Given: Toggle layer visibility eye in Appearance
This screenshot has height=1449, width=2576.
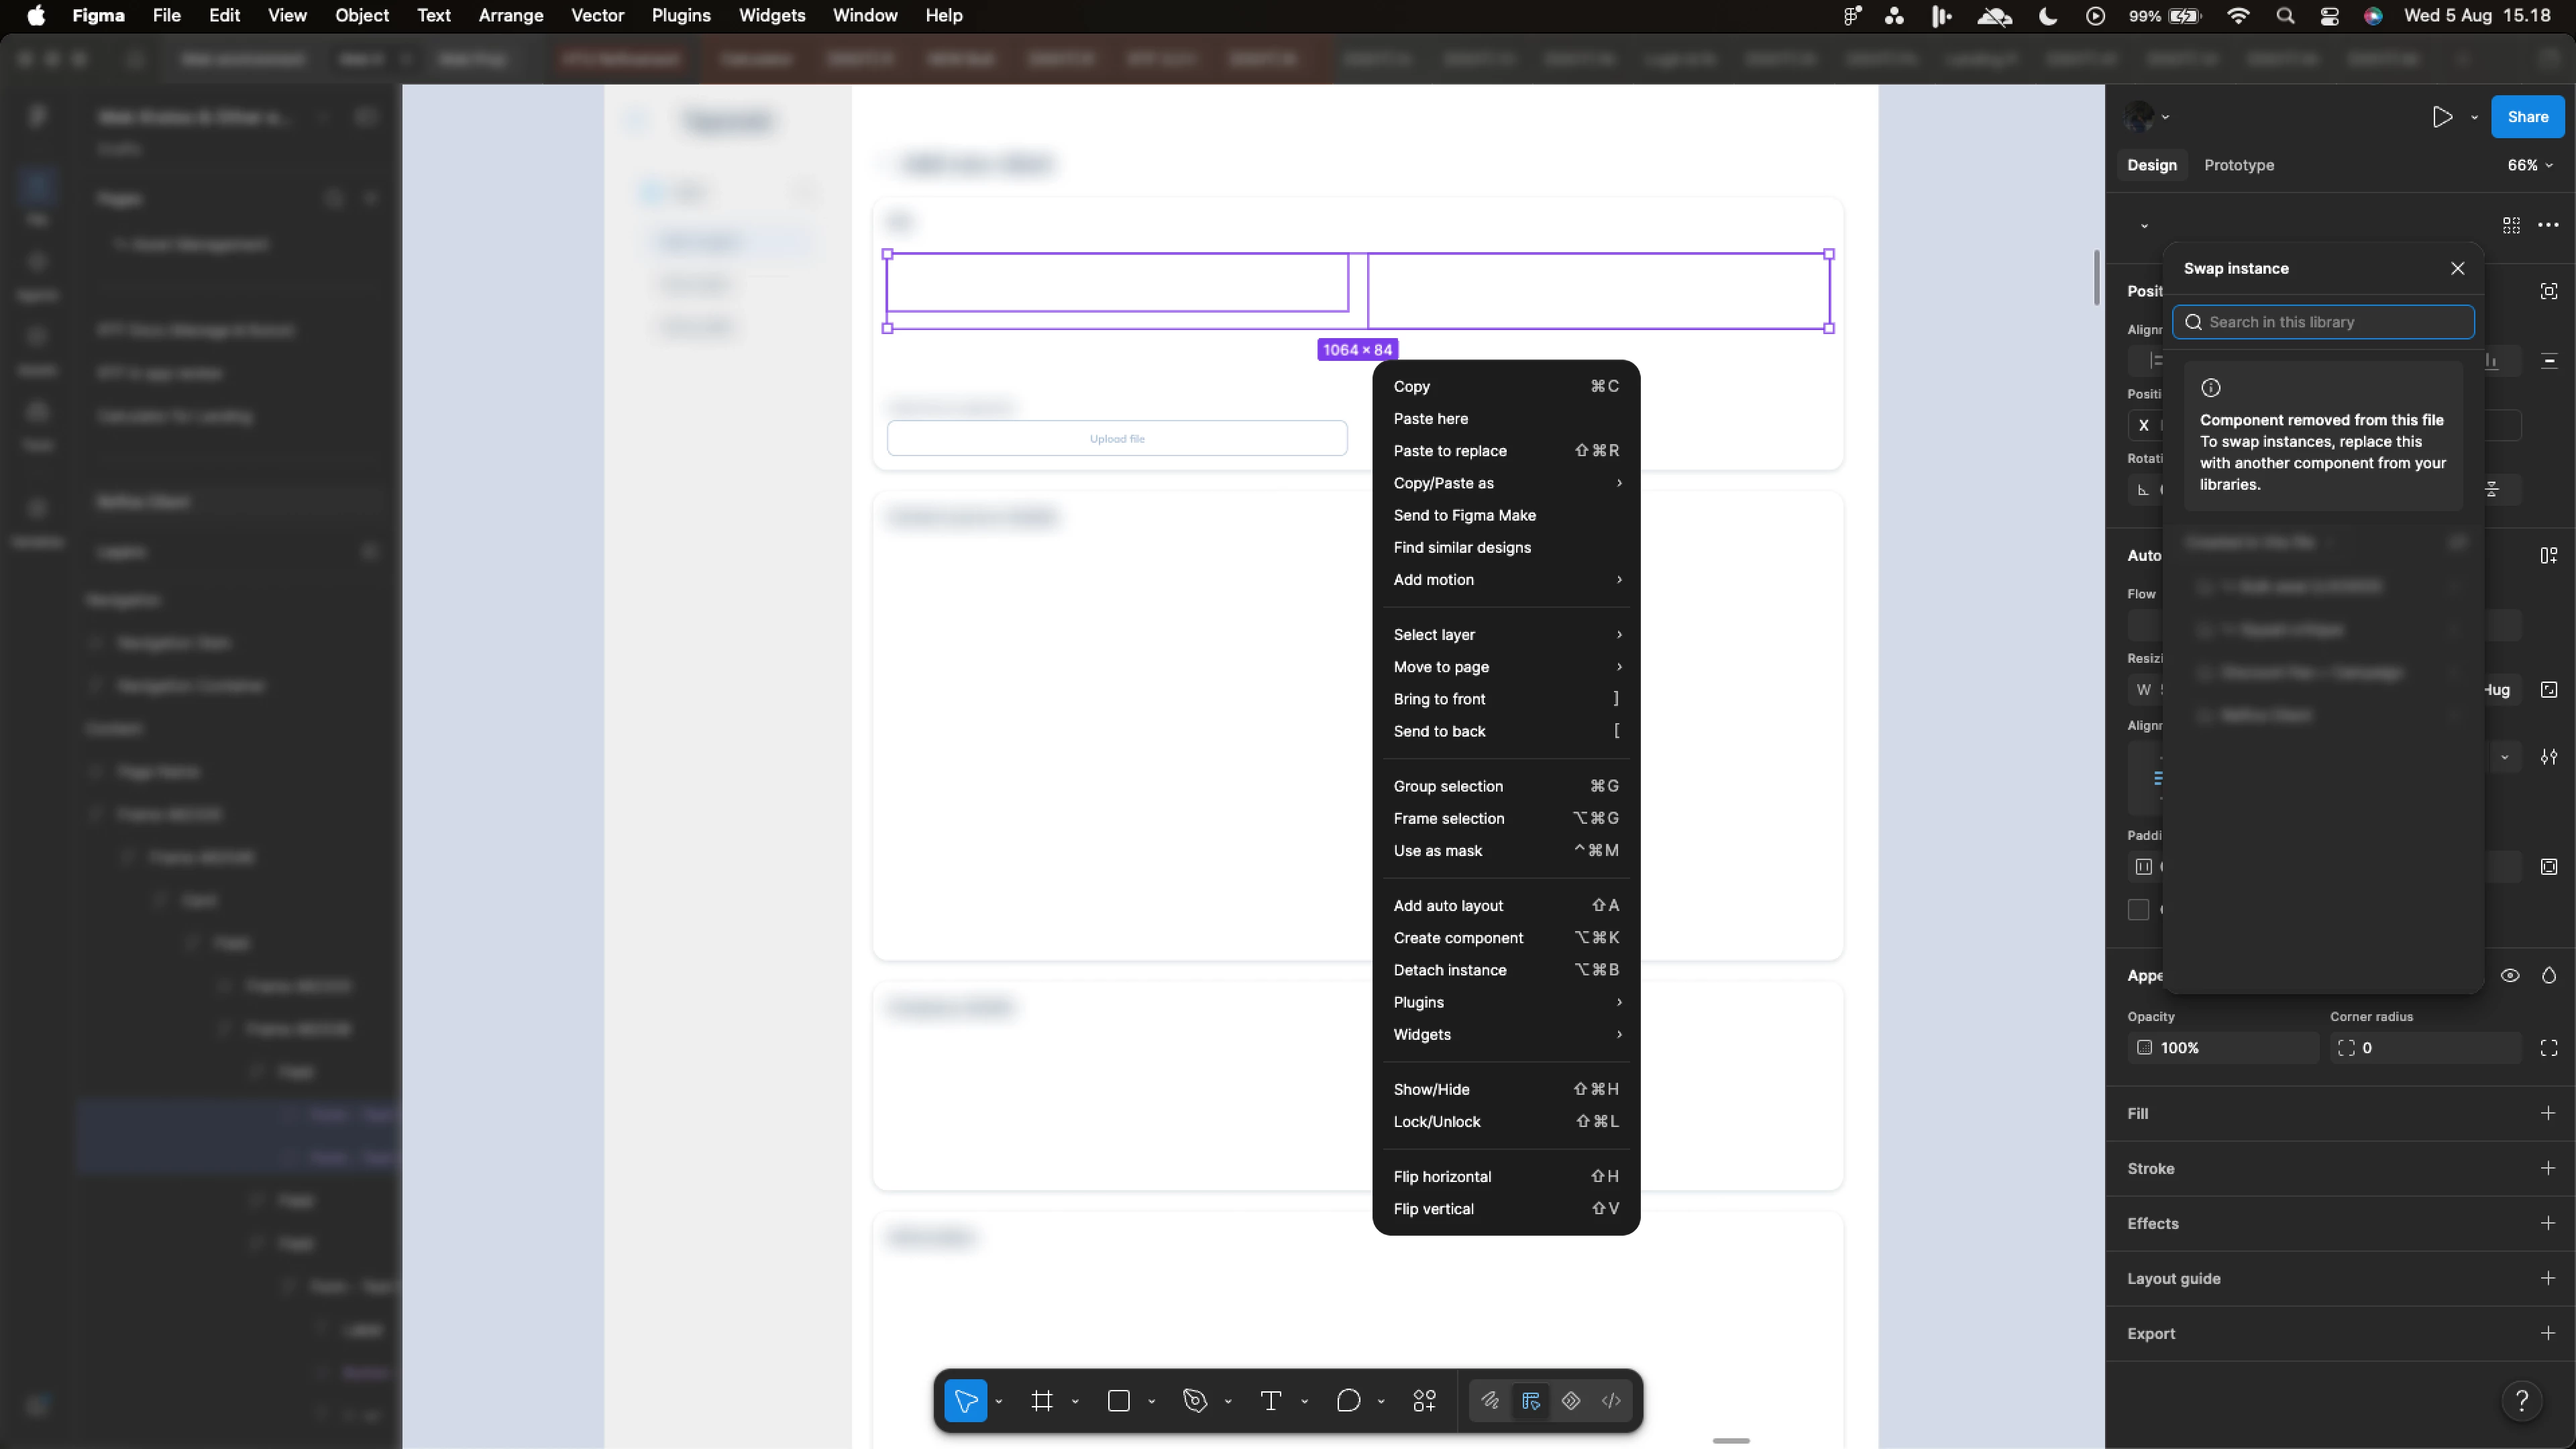Looking at the screenshot, I should pyautogui.click(x=2510, y=975).
